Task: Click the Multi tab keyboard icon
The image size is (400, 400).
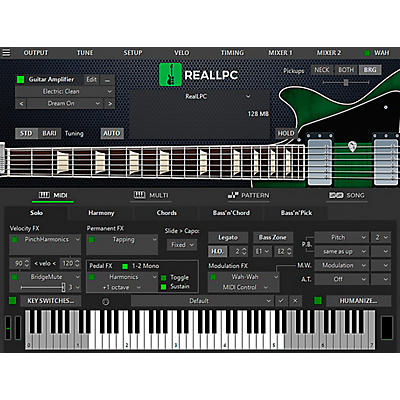Action: [x=139, y=195]
